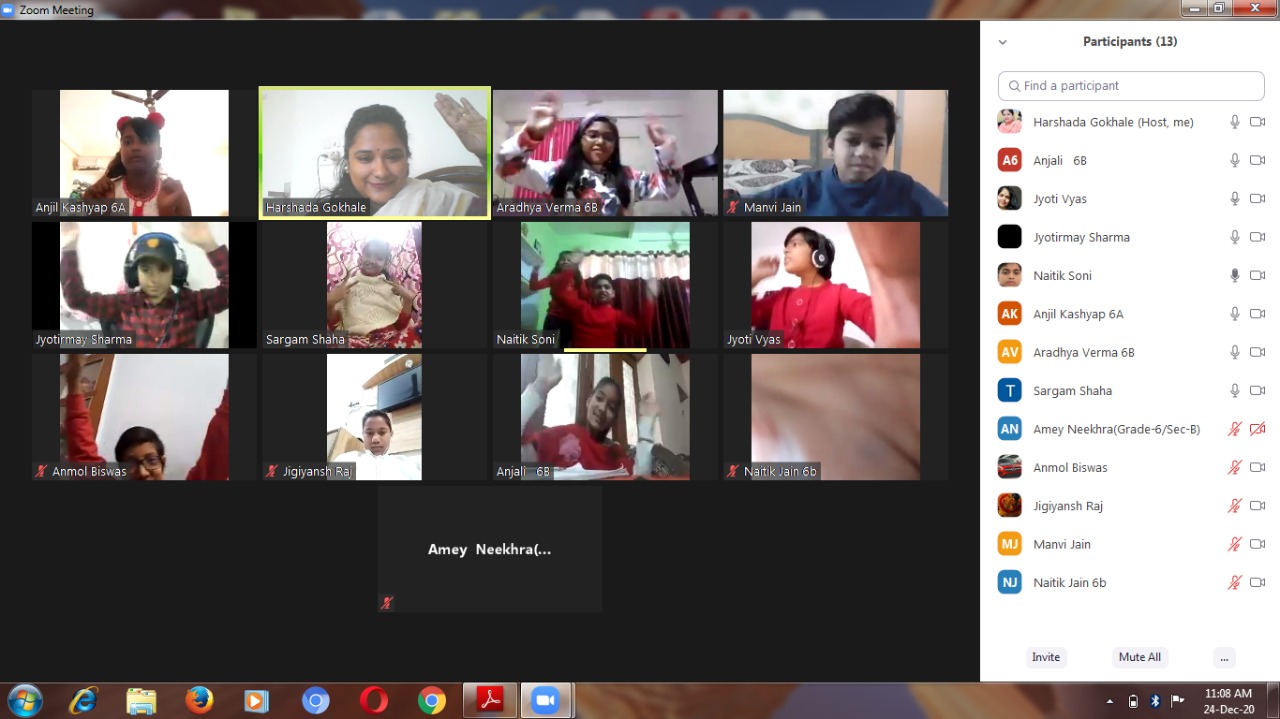Click muted microphone icon for Naitik Jain 6b
Viewport: 1280px width, 719px height.
coord(1235,582)
